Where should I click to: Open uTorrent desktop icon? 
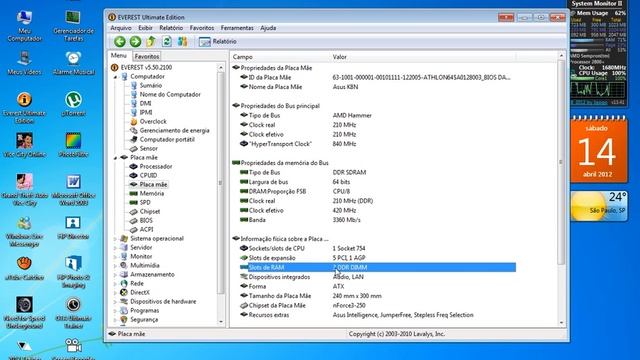pos(73,104)
